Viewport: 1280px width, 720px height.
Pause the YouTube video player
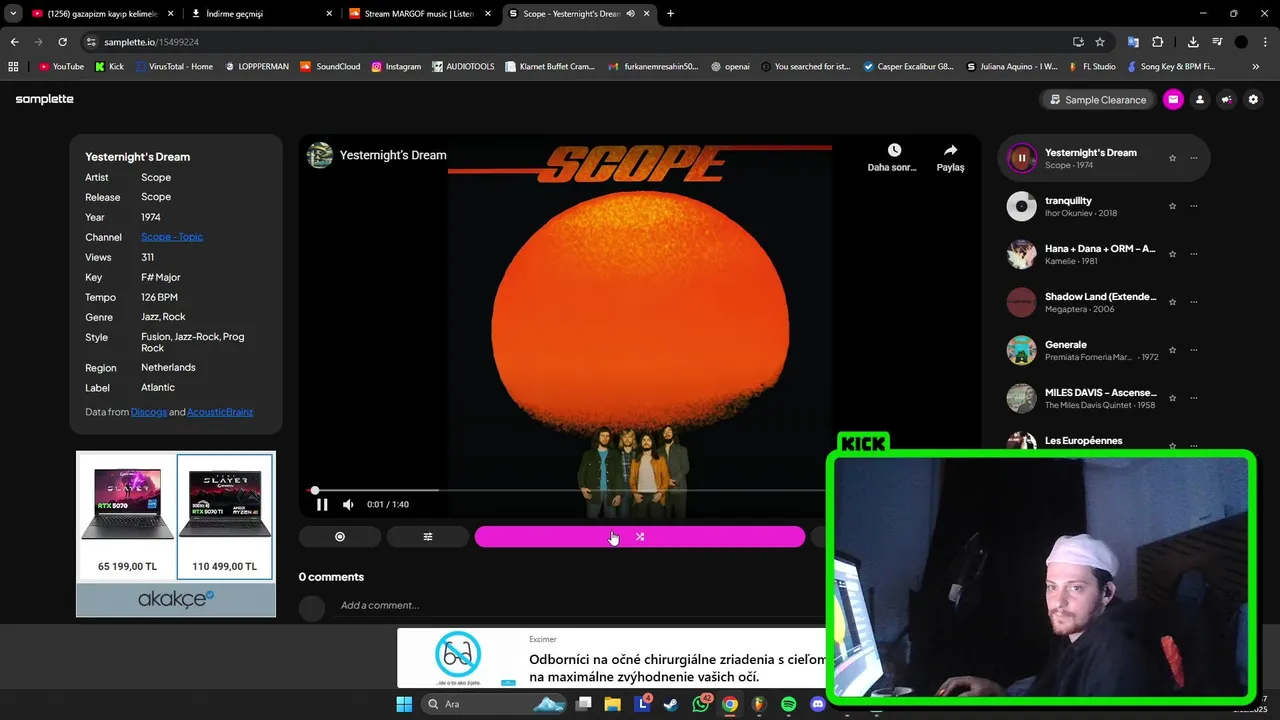(322, 504)
